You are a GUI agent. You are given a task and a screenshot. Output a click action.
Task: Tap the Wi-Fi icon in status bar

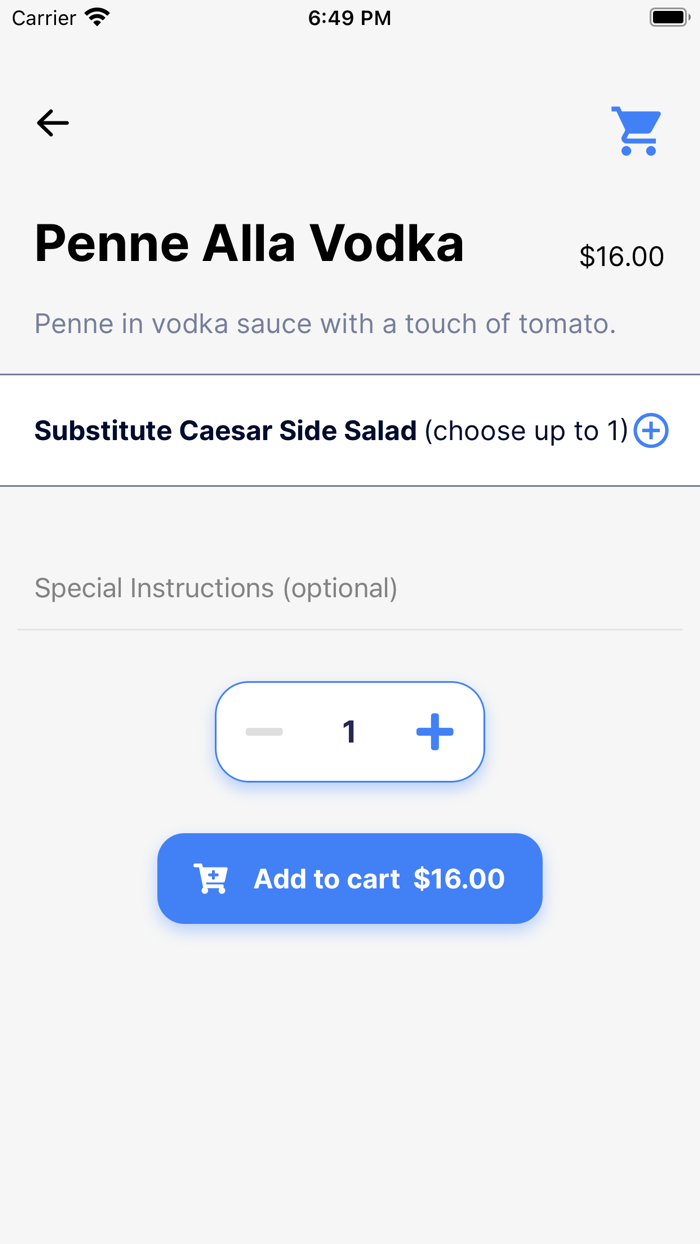click(97, 17)
